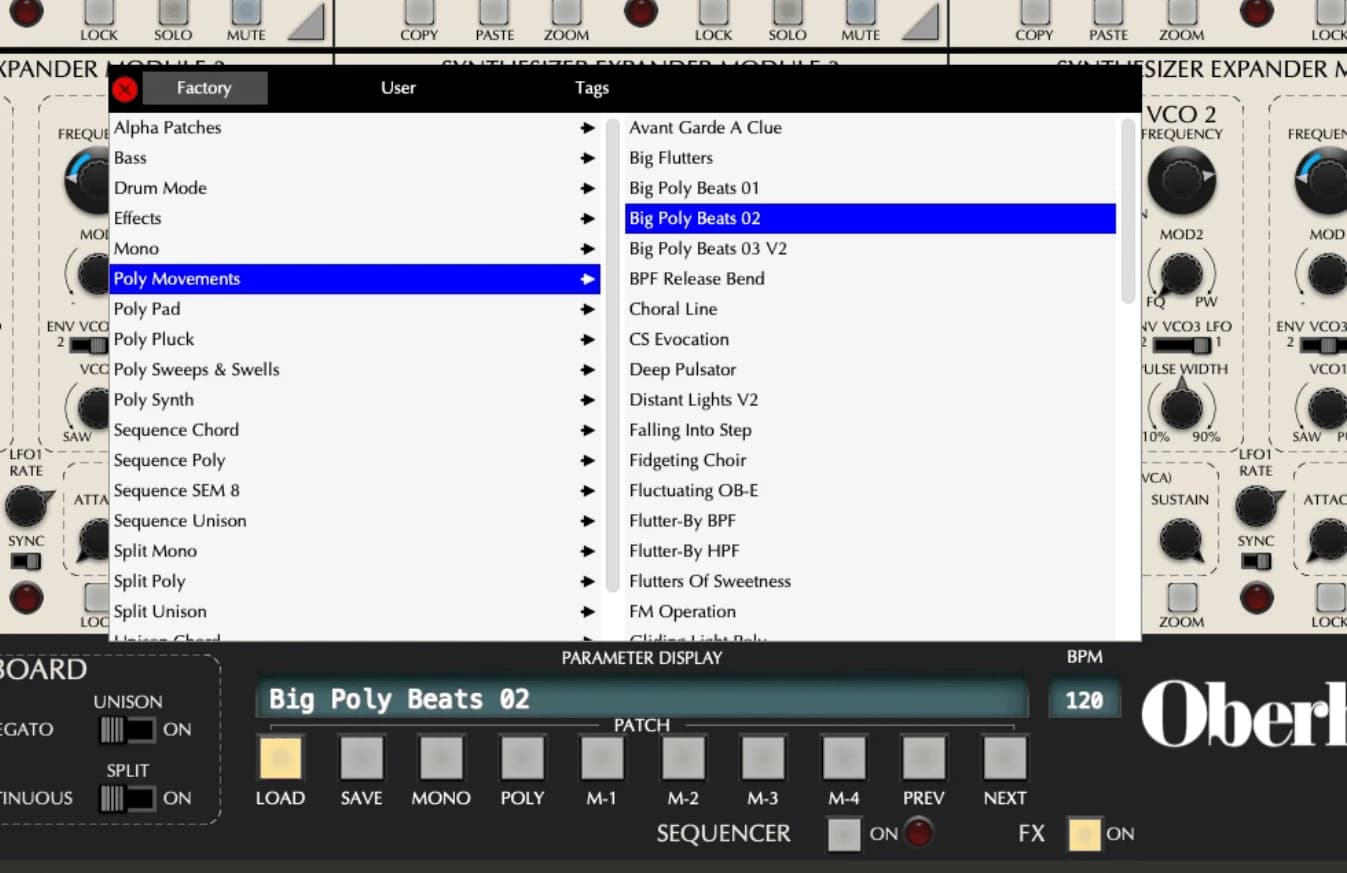
Task: Enable the SEQUENCER on button
Action: pos(844,833)
